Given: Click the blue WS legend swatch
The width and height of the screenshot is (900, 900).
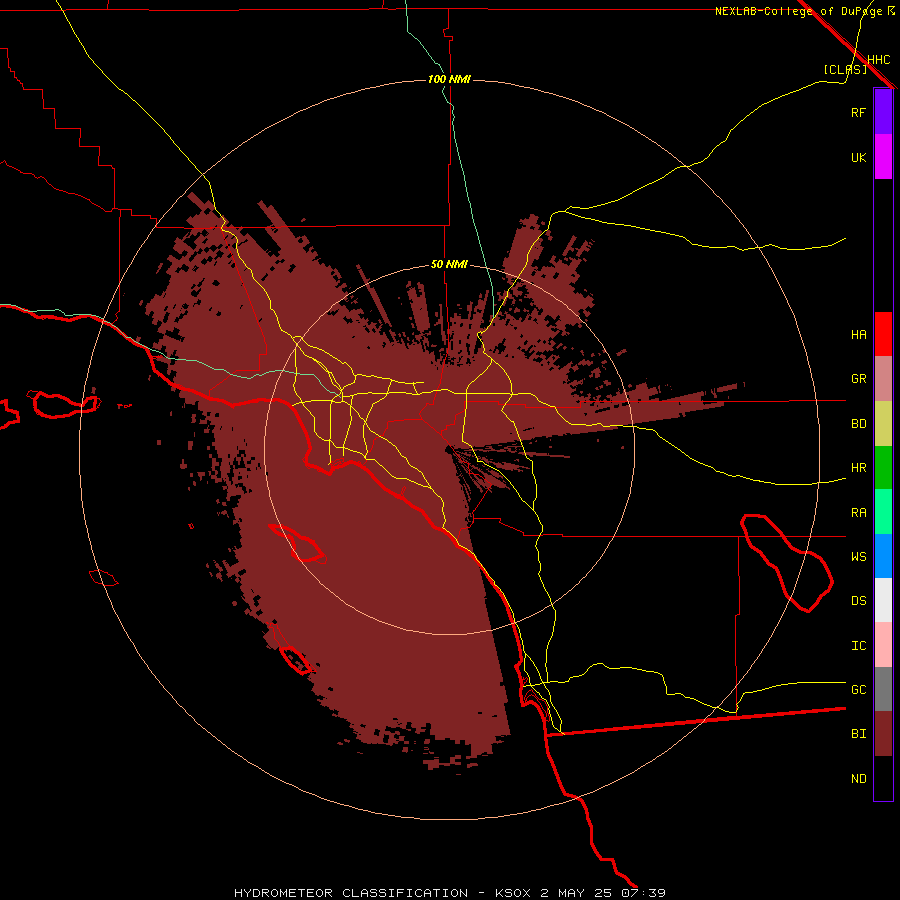Looking at the screenshot, I should pyautogui.click(x=883, y=556).
